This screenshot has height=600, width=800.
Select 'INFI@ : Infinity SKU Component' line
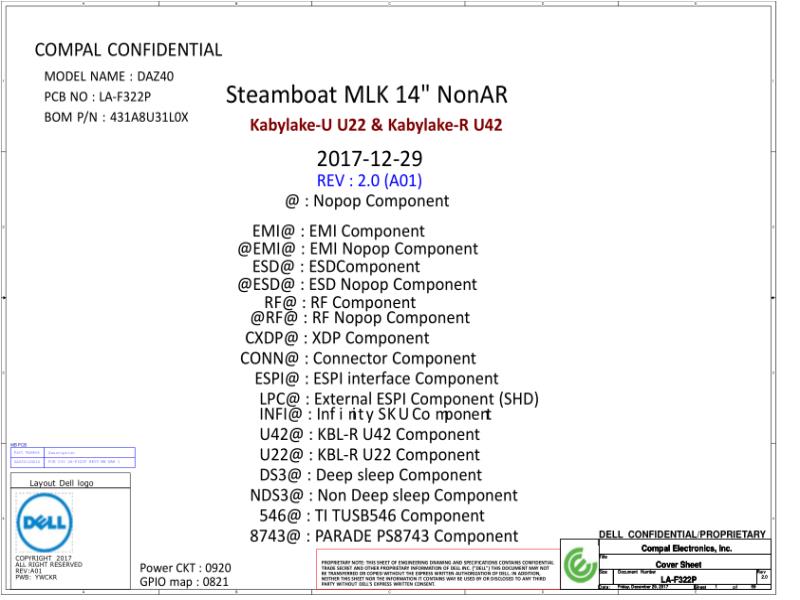[x=375, y=414]
